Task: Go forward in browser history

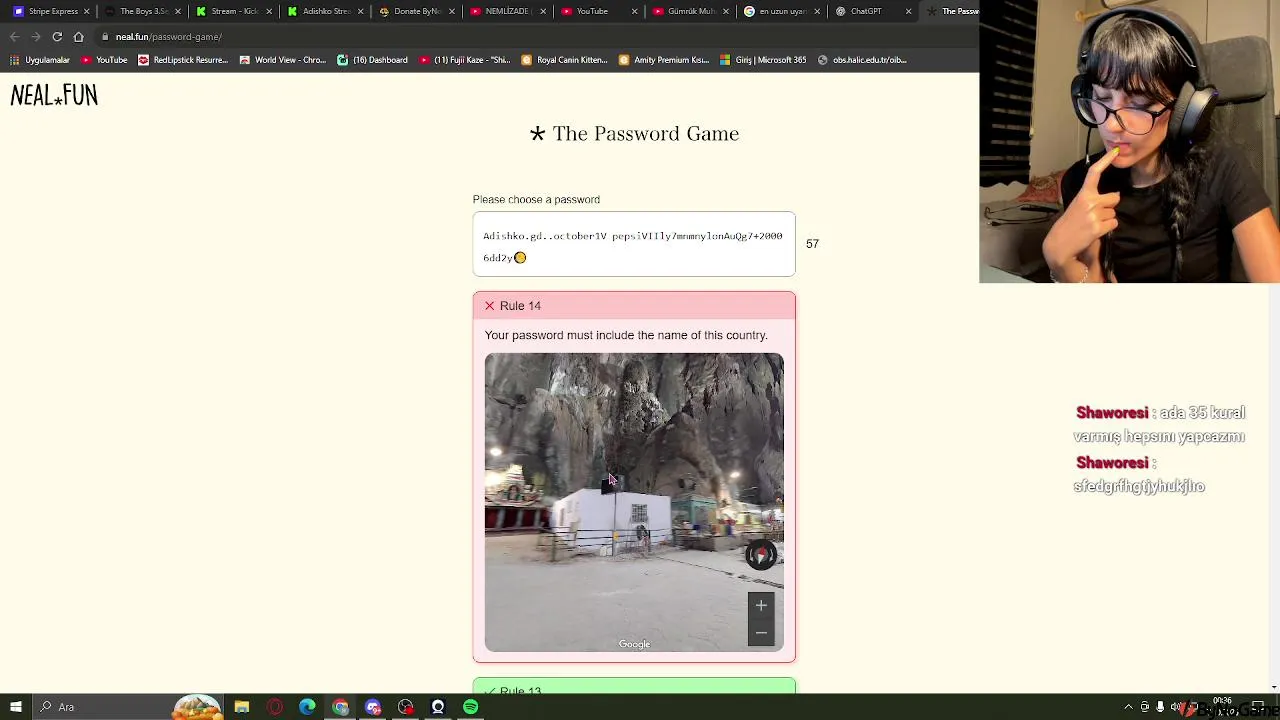Action: click(36, 37)
